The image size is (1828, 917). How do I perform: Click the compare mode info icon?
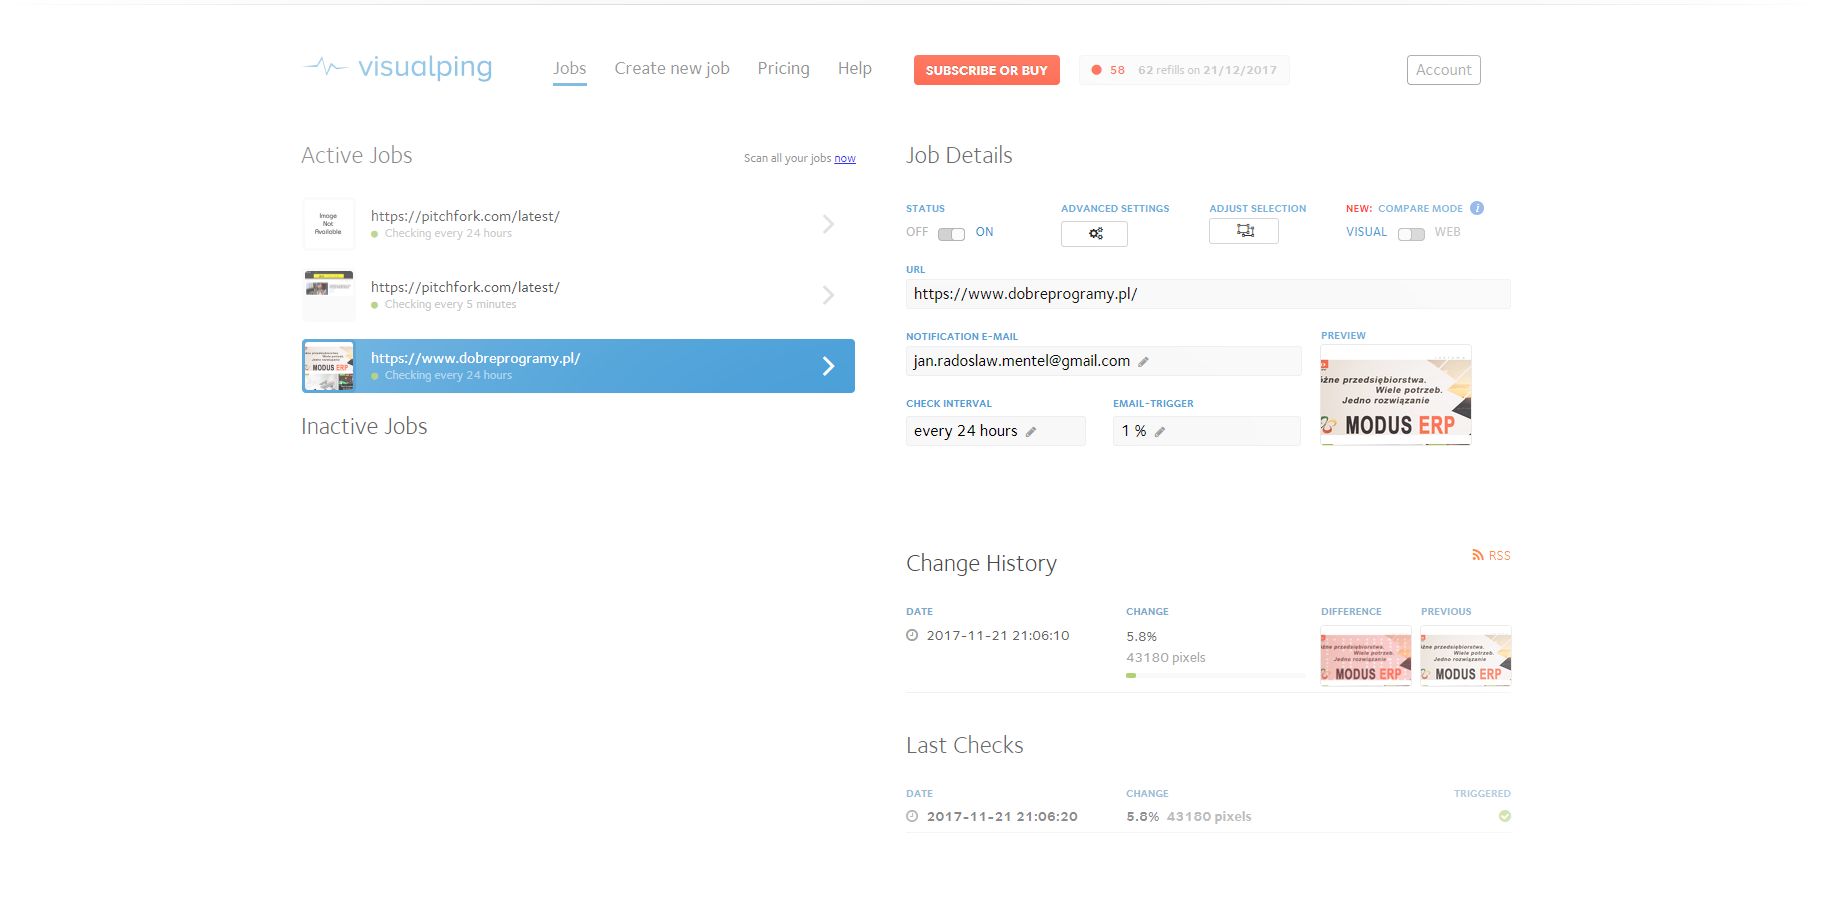coord(1477,208)
